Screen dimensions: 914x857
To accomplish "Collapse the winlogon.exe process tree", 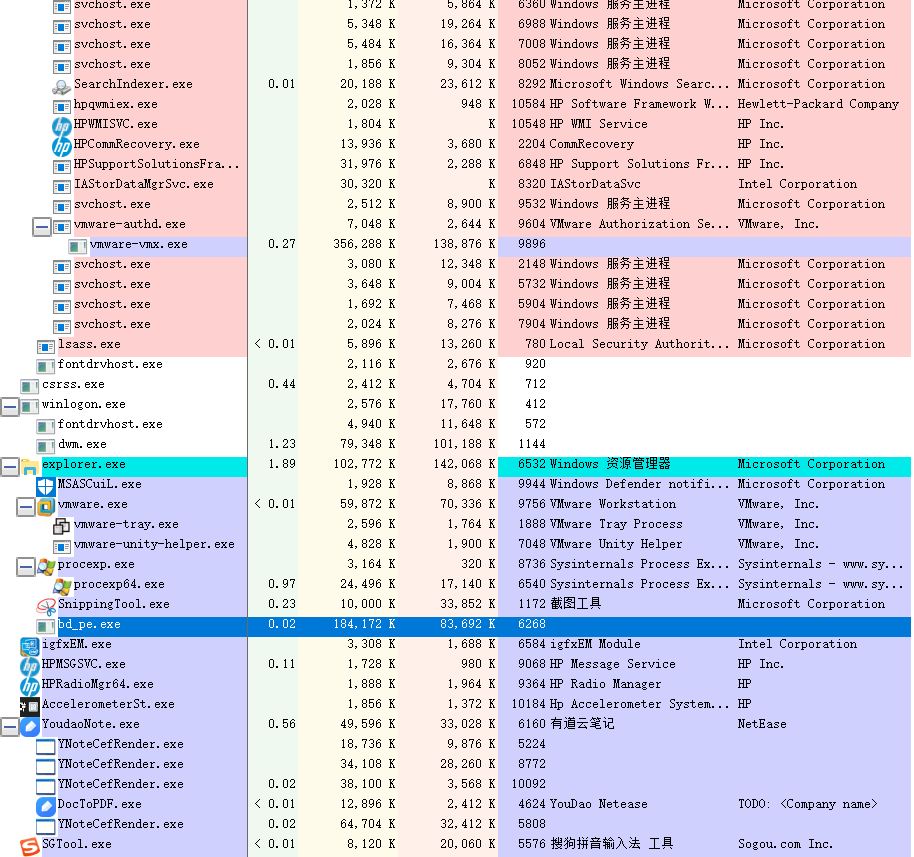I will pyautogui.click(x=10, y=406).
